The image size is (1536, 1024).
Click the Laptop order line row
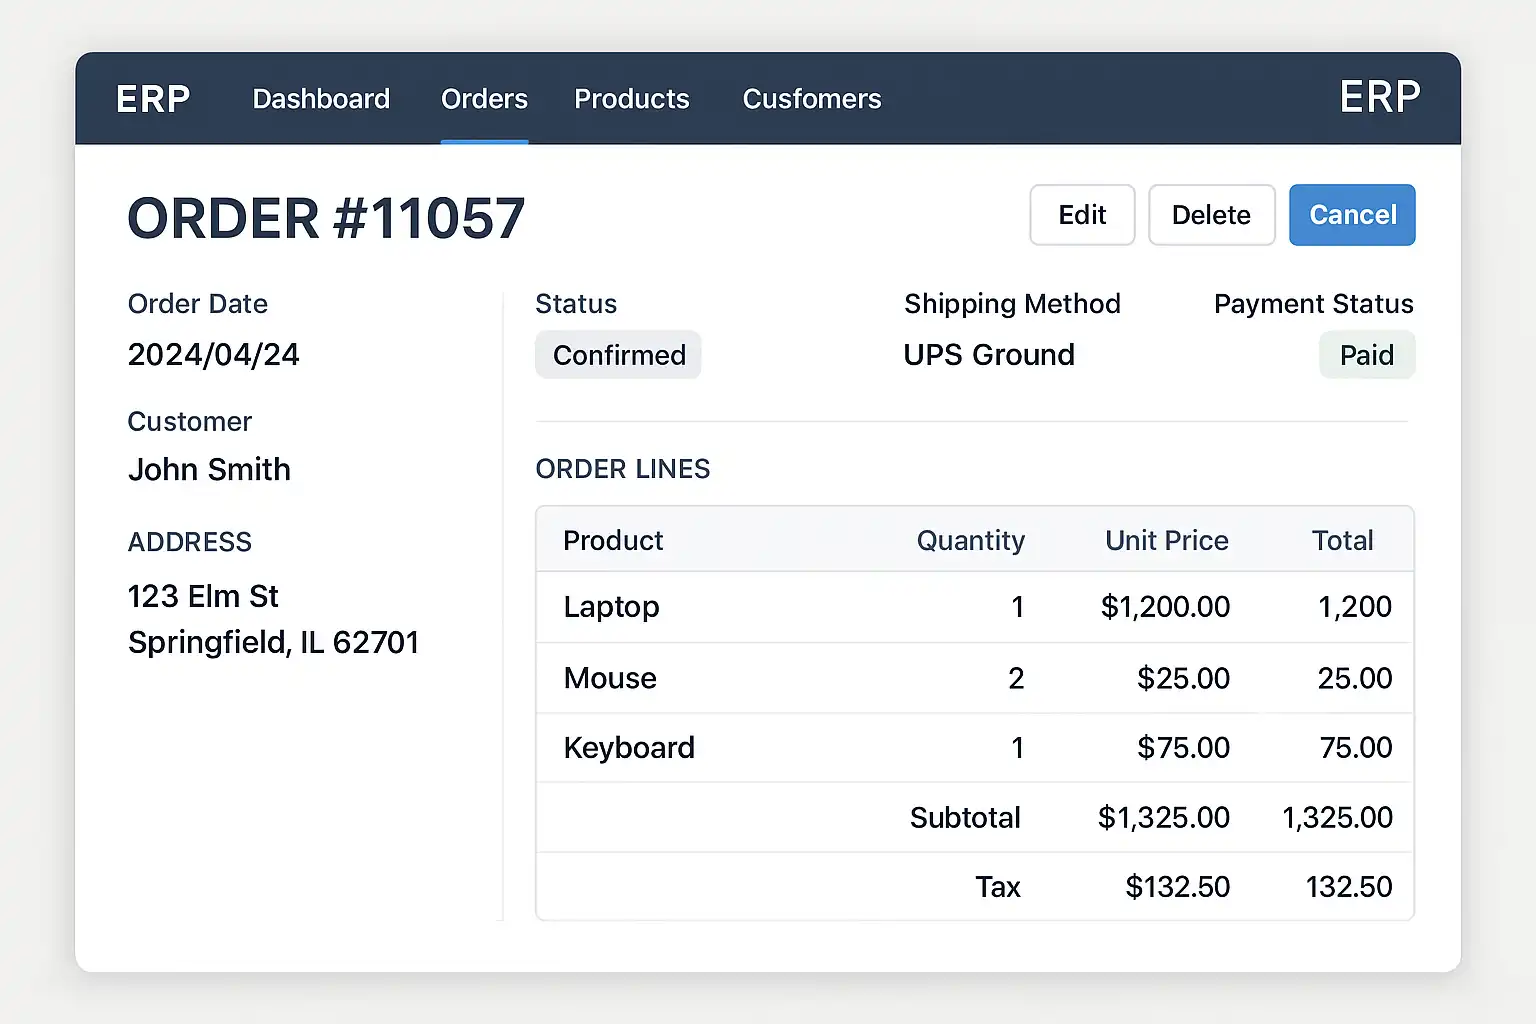click(x=611, y=607)
